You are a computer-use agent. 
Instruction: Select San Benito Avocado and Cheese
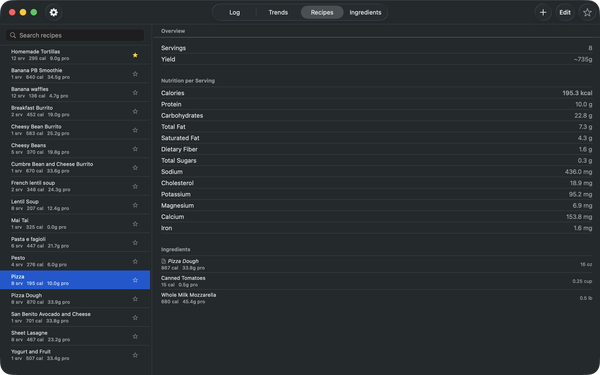click(75, 318)
